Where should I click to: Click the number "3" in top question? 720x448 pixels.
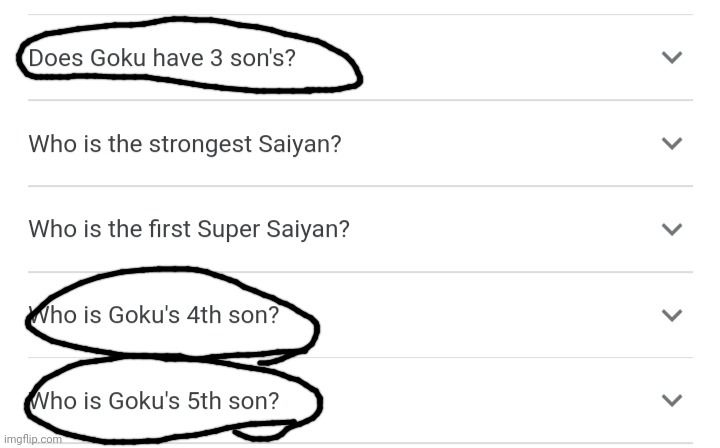216,58
